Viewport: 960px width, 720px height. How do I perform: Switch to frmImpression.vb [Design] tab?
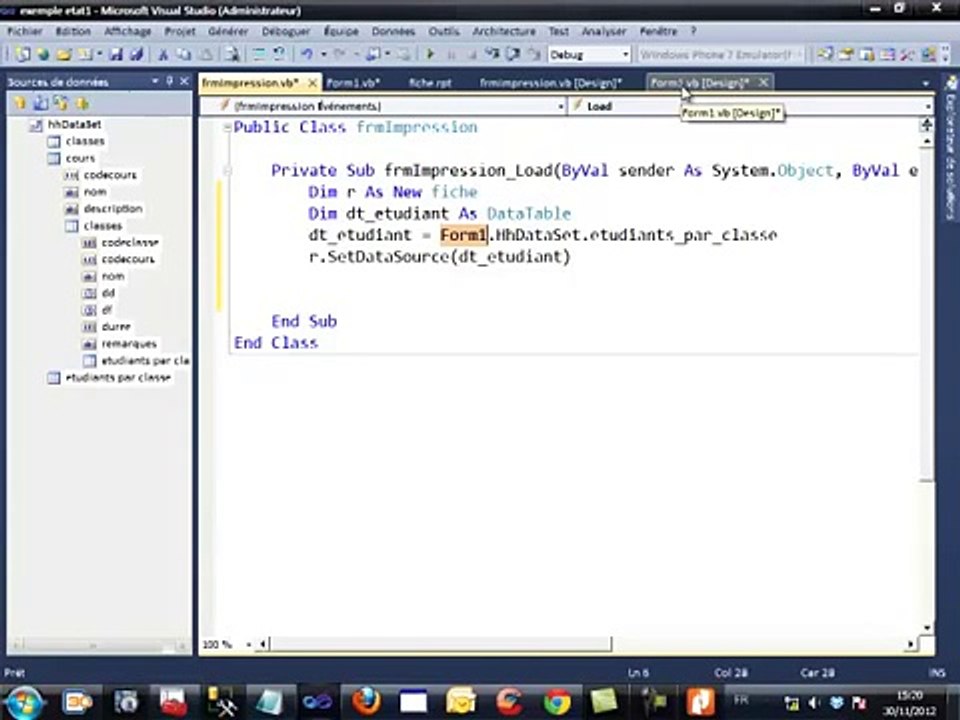tap(550, 83)
